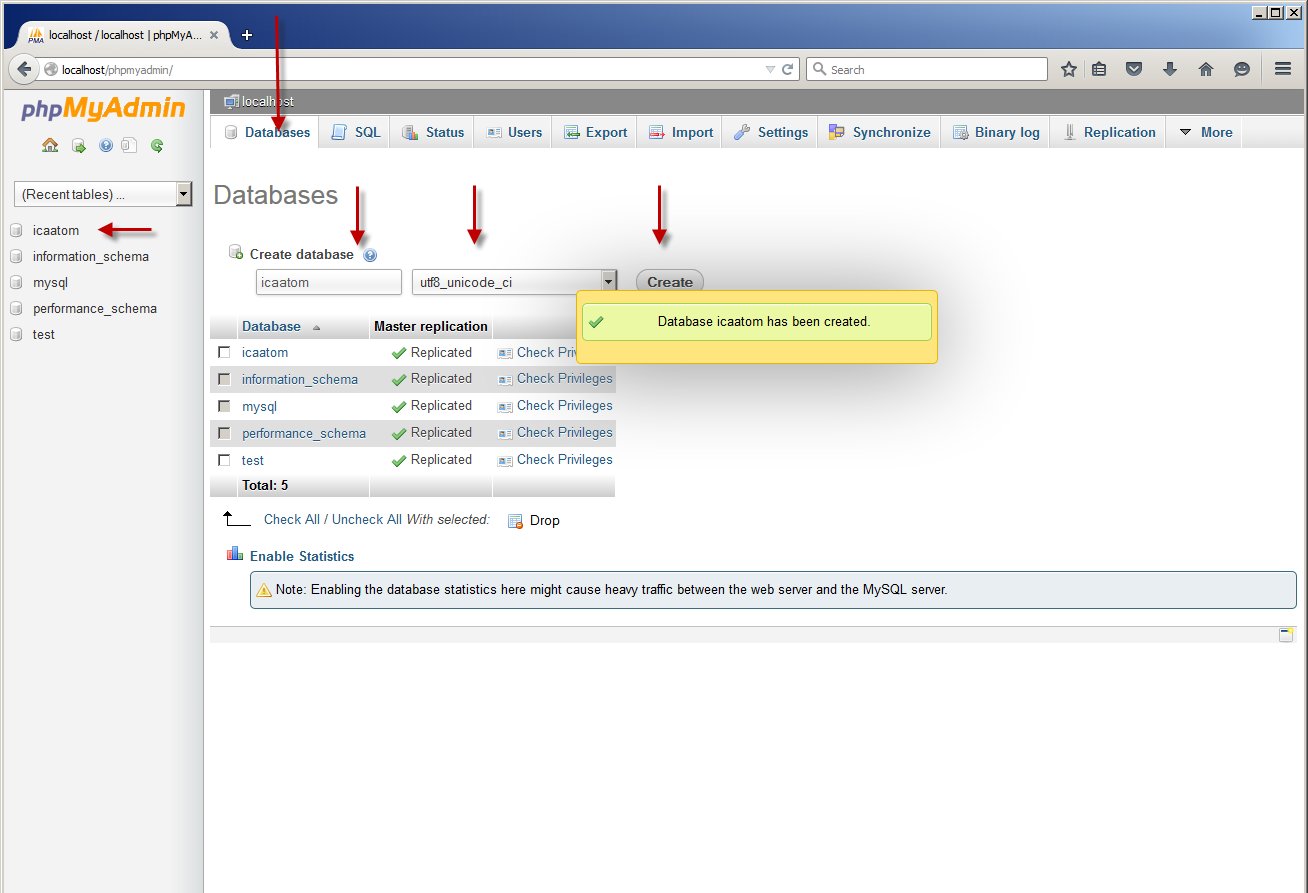1308x893 pixels.
Task: Click the log out icon with the green arrow
Action: pyautogui.click(x=79, y=145)
